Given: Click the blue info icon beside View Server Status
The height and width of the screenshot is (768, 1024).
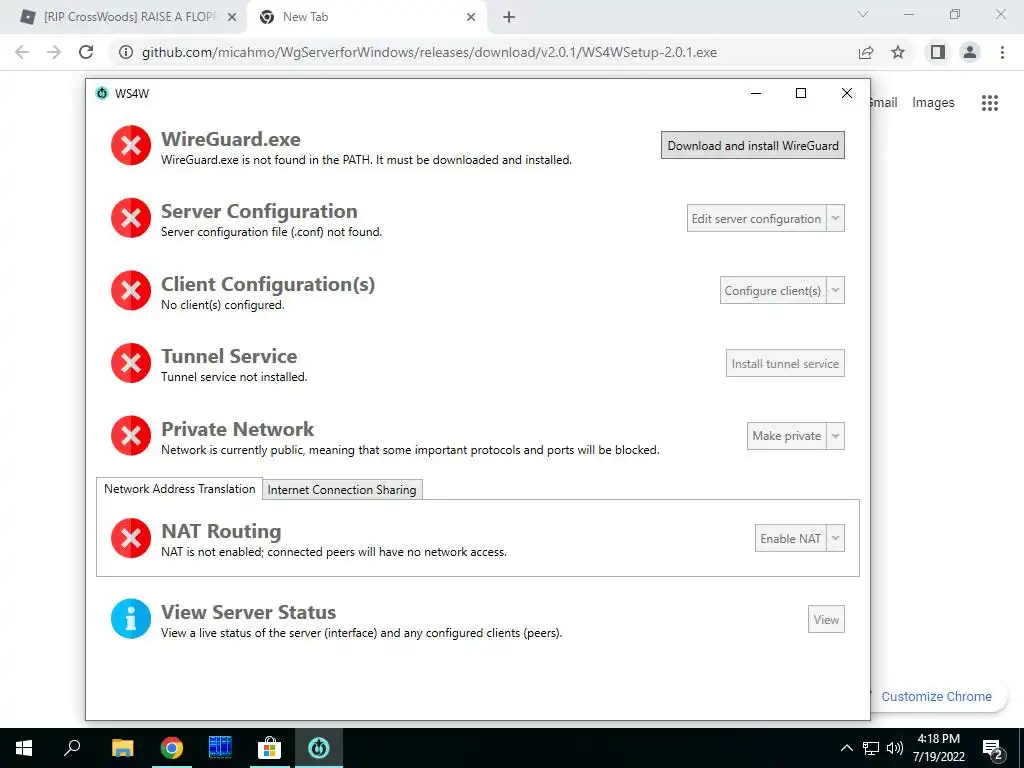Looking at the screenshot, I should coord(131,618).
